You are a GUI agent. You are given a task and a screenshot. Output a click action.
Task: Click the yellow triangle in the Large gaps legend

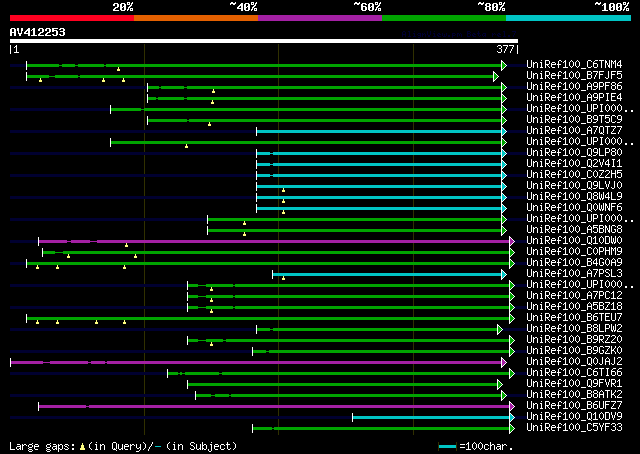(x=82, y=447)
